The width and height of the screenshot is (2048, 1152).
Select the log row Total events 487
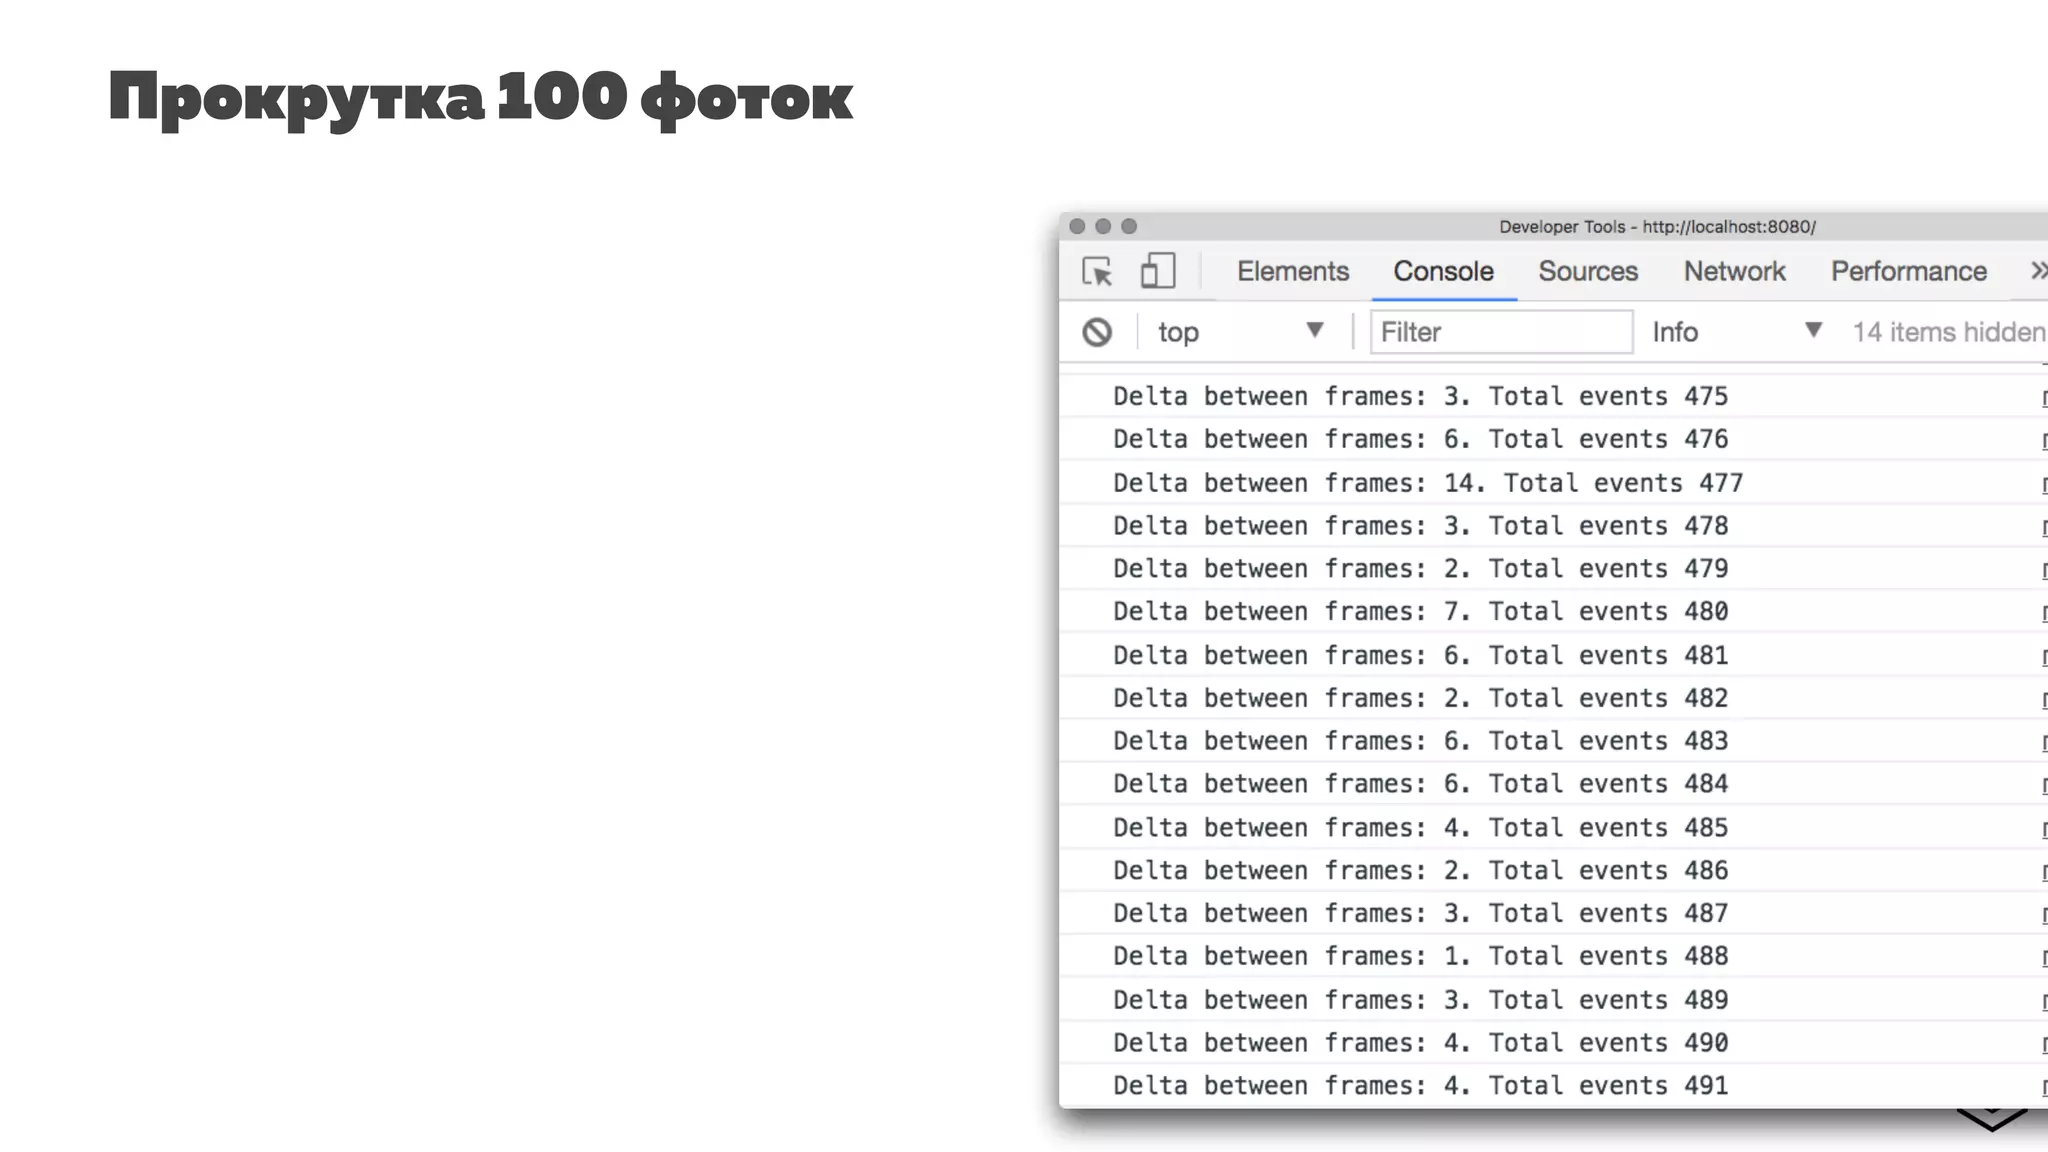[1553, 914]
